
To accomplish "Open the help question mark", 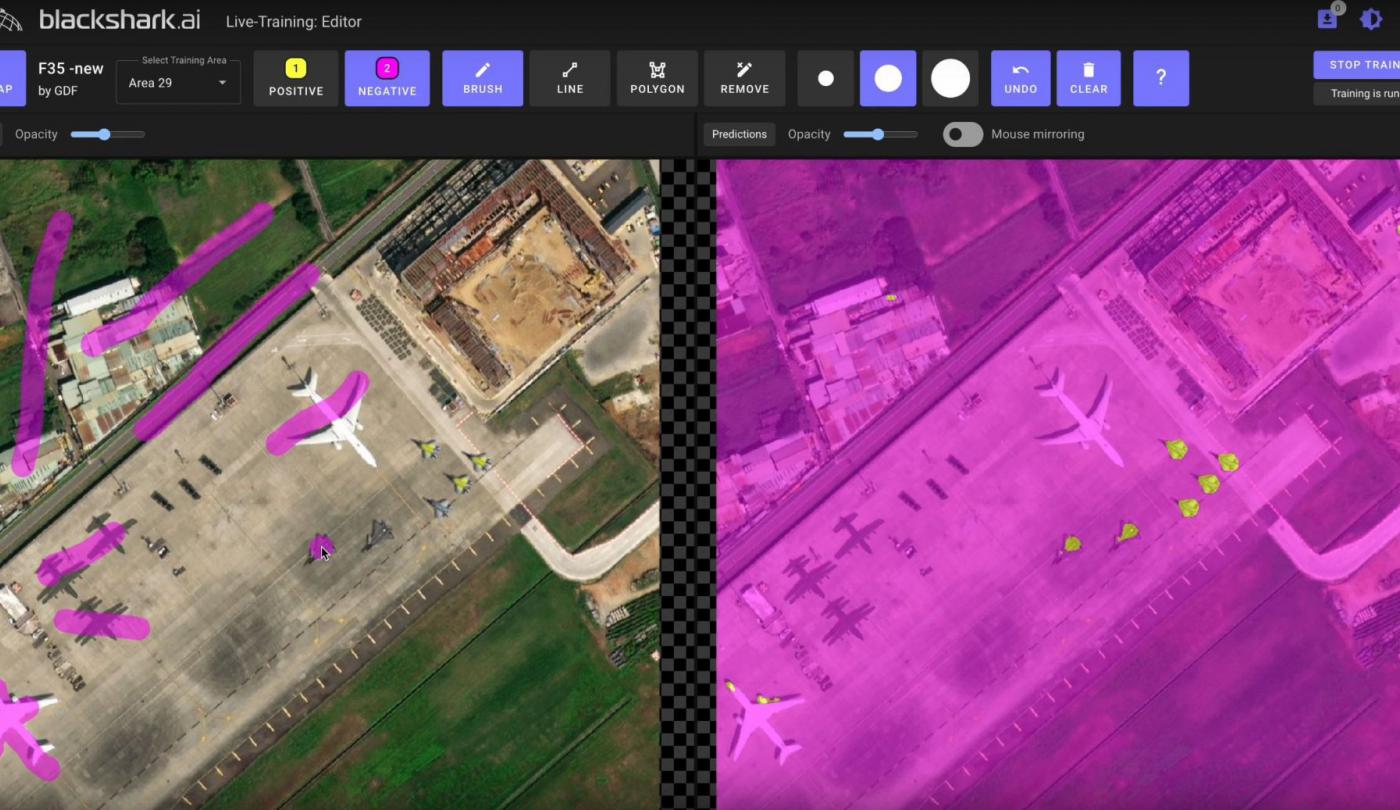I will [x=1161, y=78].
